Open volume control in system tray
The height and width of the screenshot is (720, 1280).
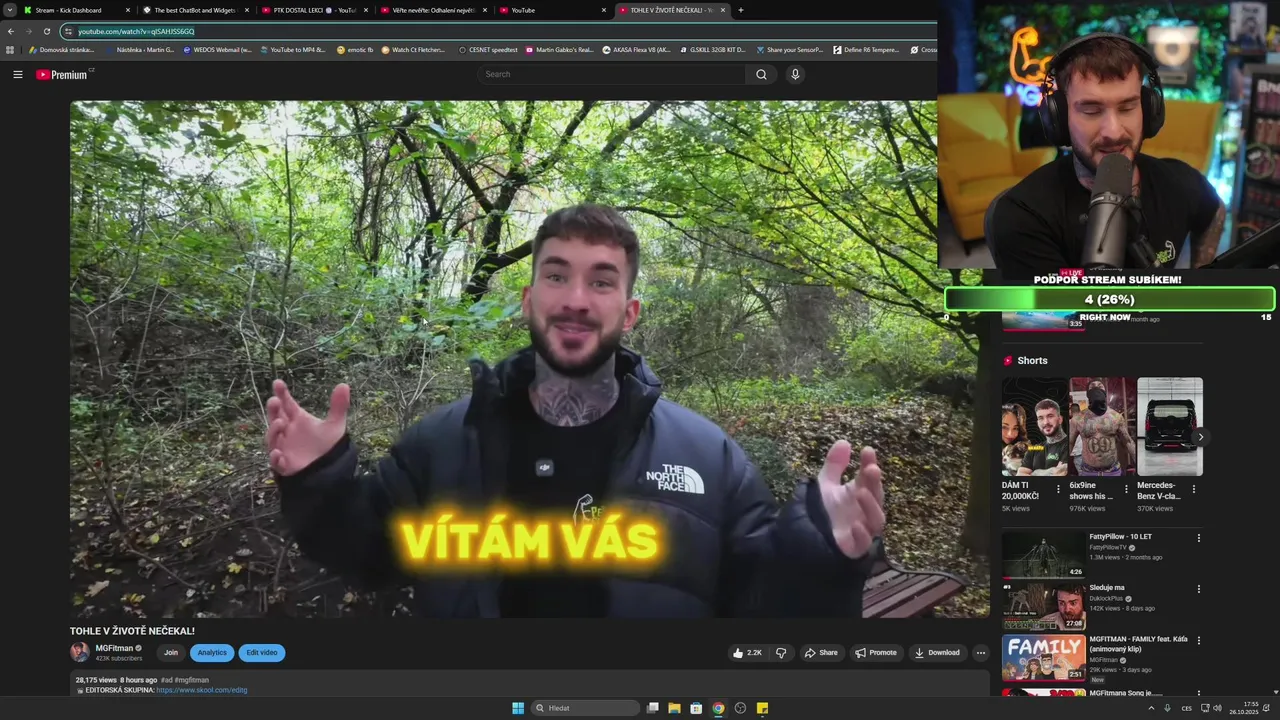[1217, 708]
